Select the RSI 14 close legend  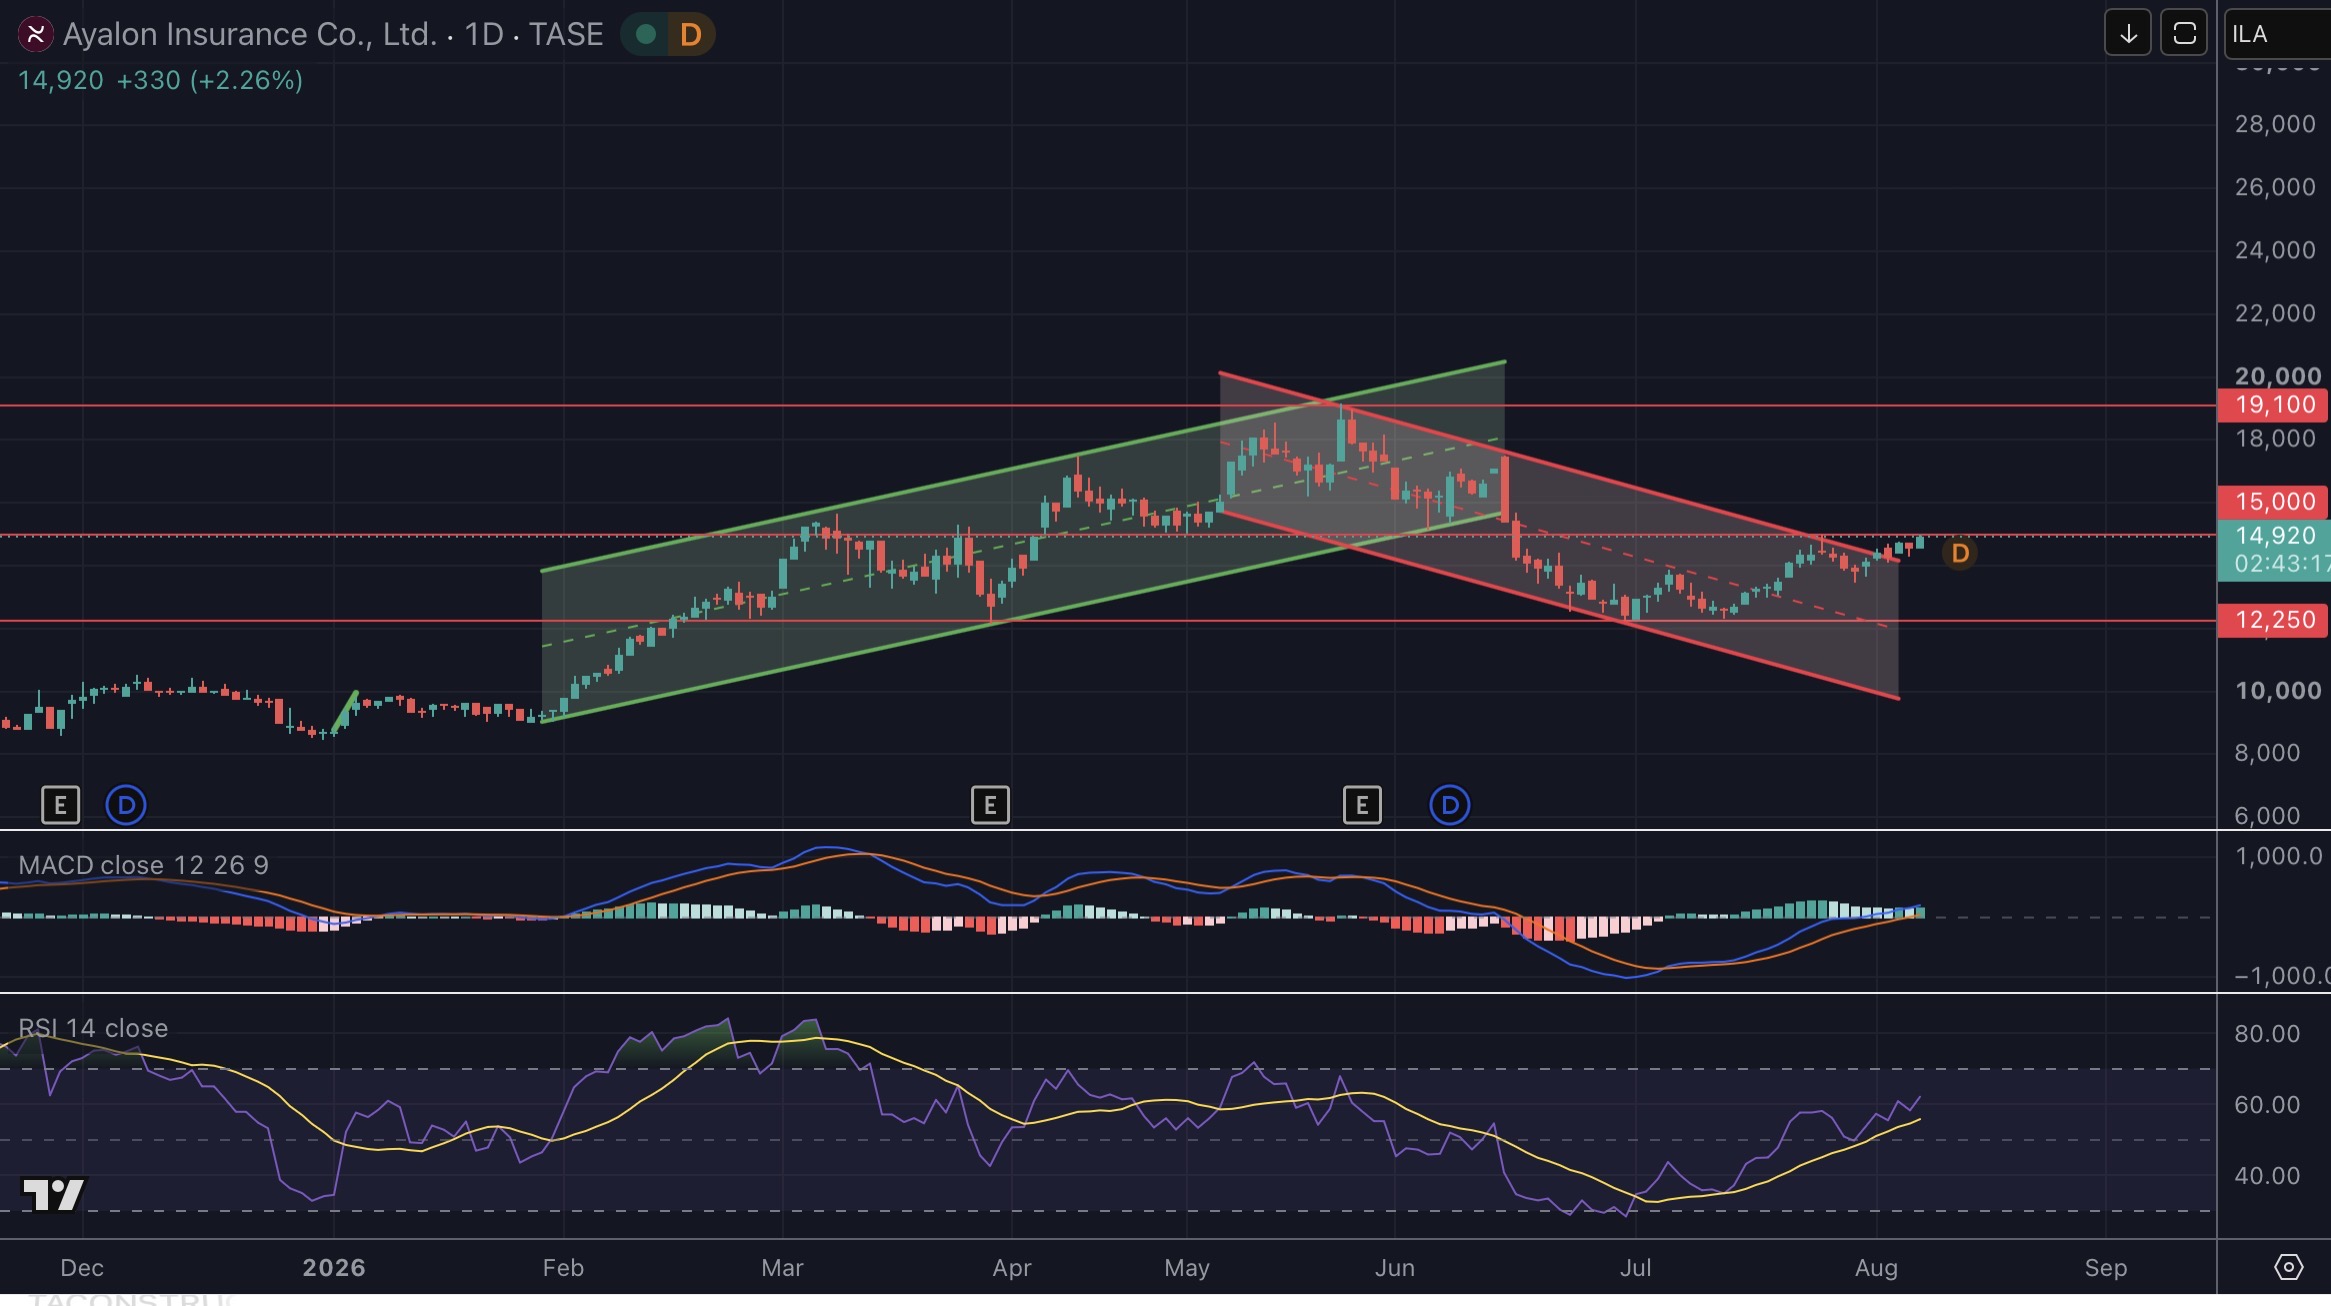click(93, 1028)
